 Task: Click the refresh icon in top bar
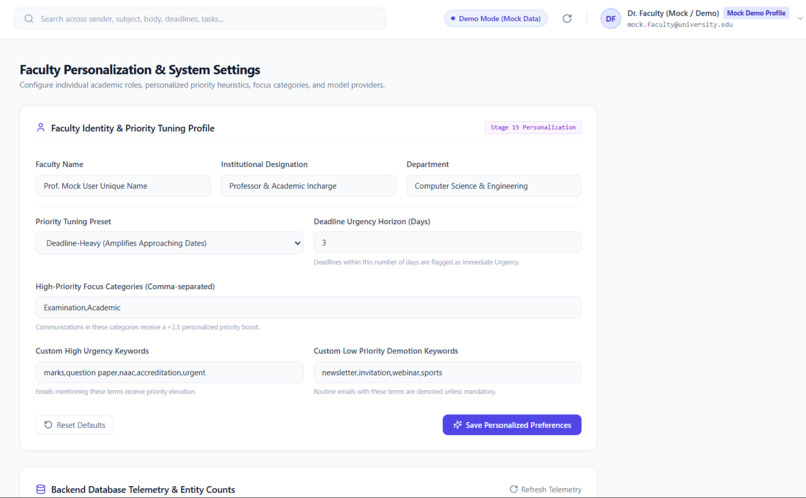tap(567, 19)
